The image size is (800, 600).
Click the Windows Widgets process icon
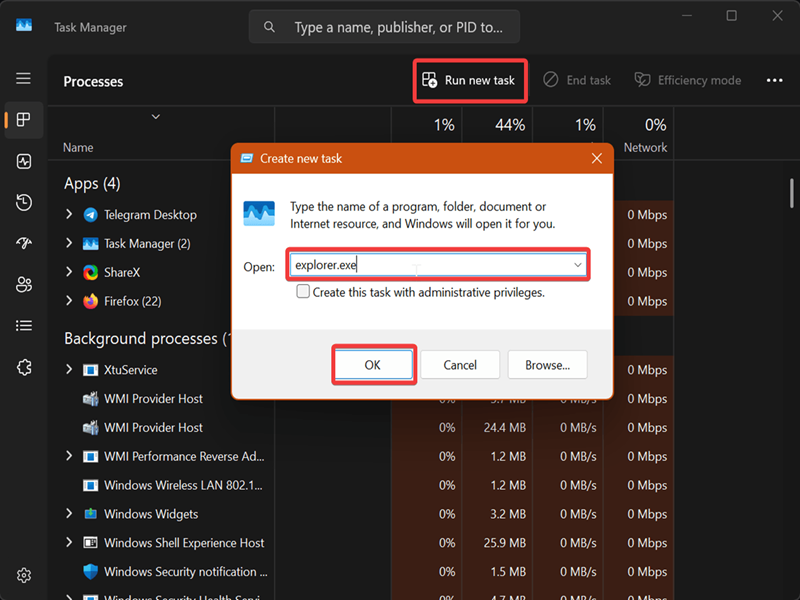(90, 514)
